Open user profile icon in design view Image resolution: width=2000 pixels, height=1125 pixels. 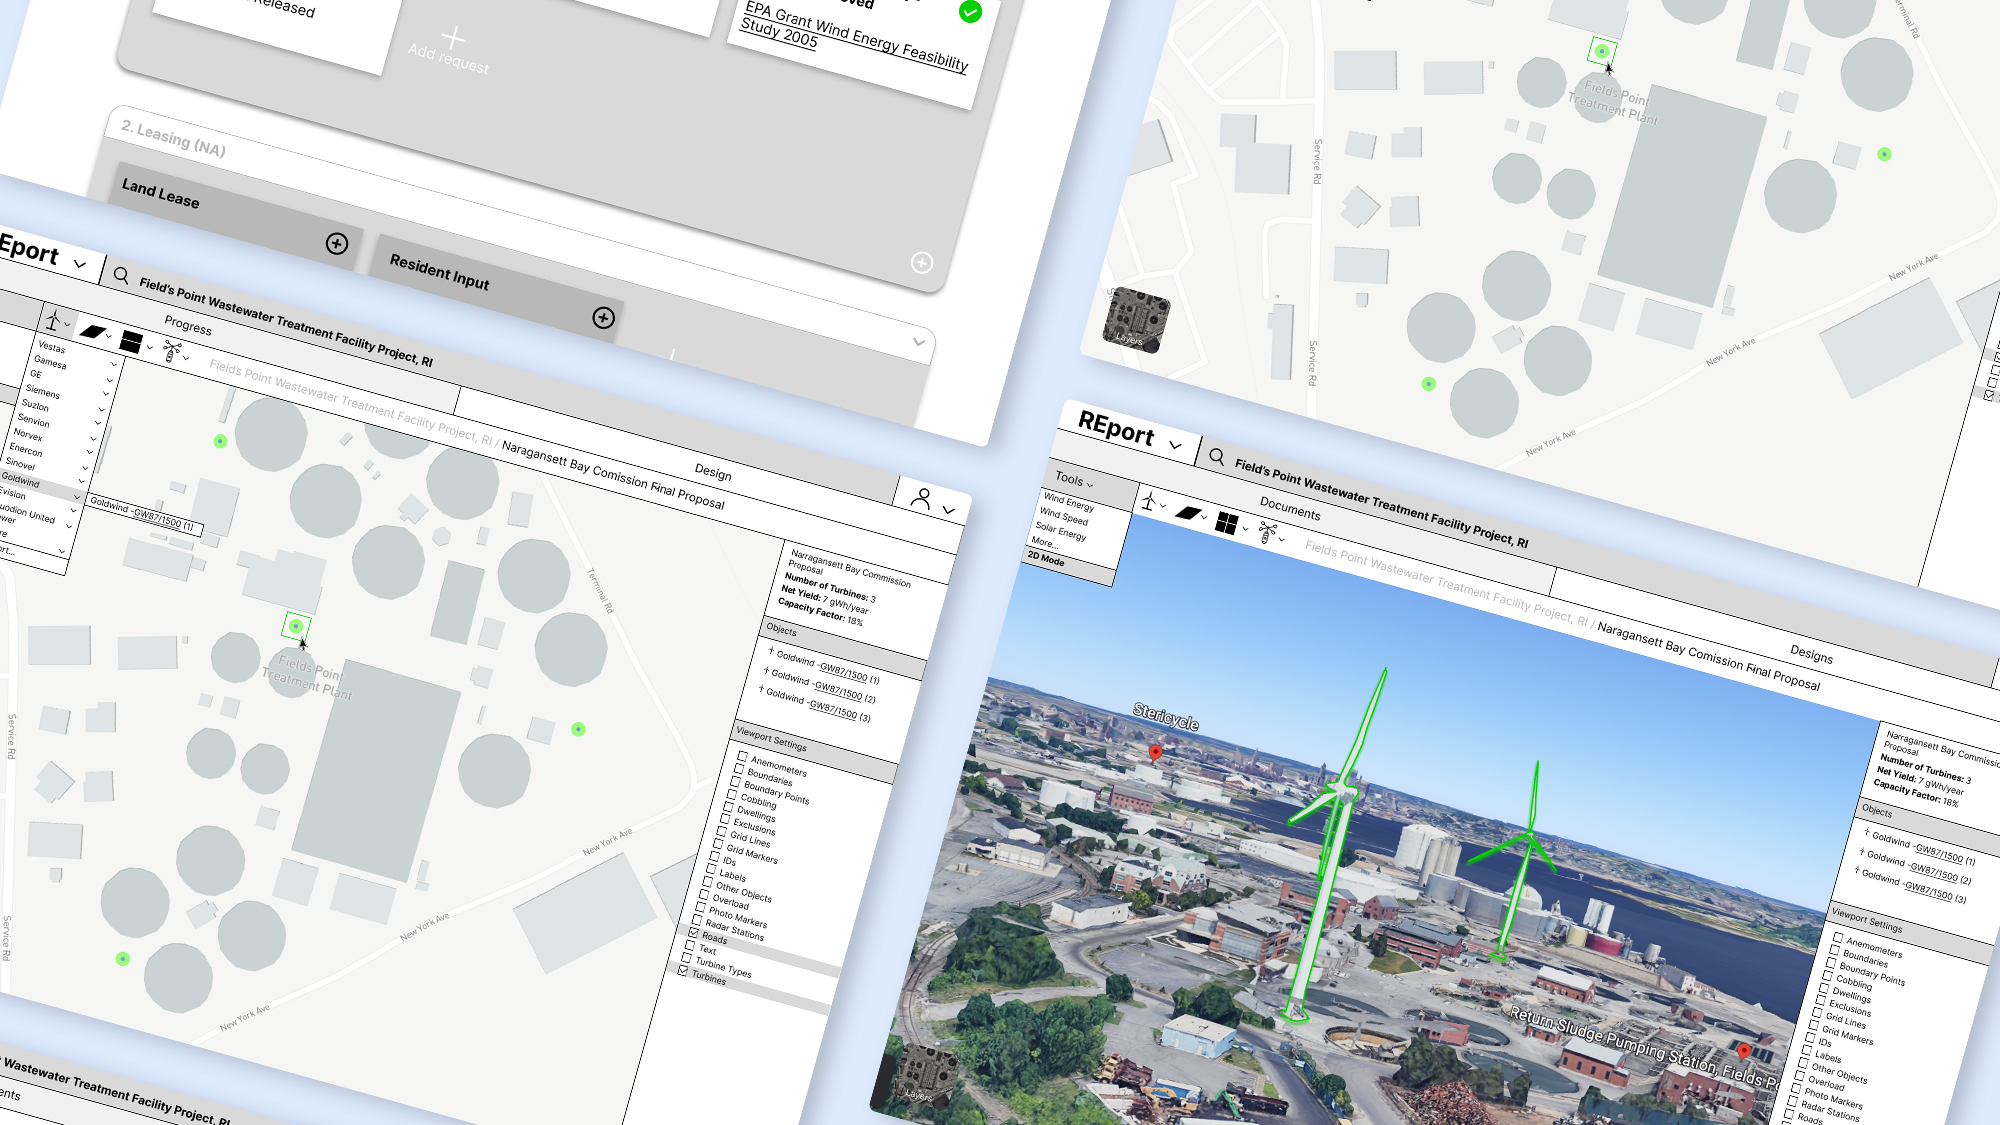coord(922,498)
